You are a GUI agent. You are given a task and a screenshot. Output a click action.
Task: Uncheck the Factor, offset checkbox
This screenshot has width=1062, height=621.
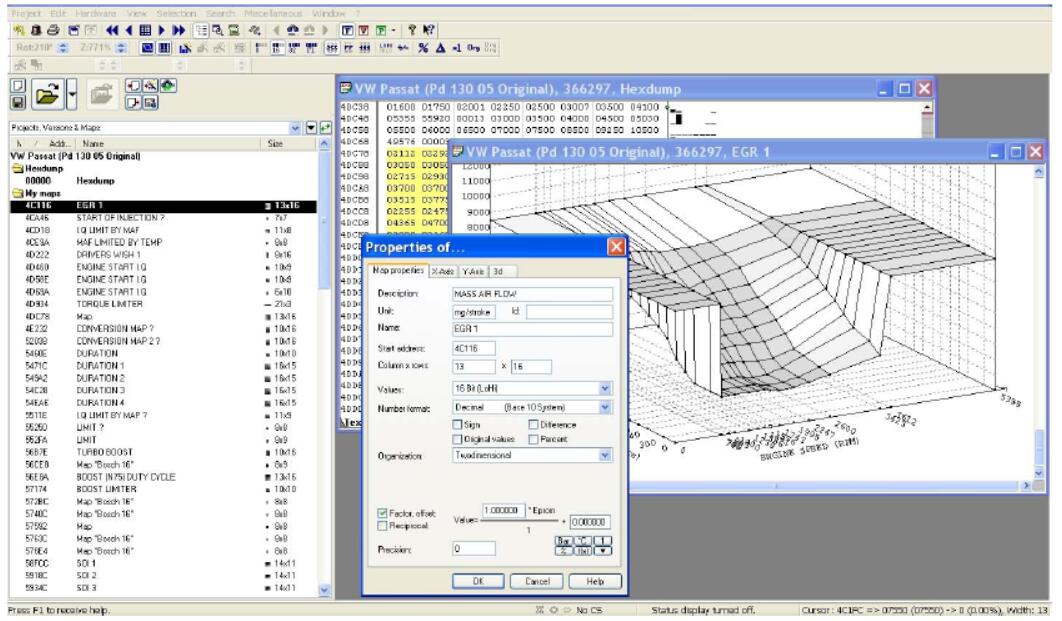point(382,512)
